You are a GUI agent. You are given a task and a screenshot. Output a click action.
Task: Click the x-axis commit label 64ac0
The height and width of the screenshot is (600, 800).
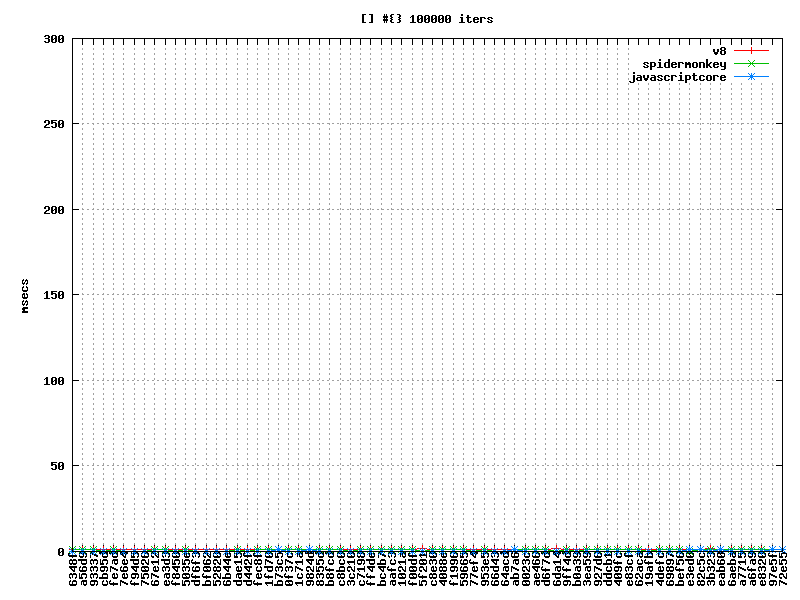tap(505, 568)
